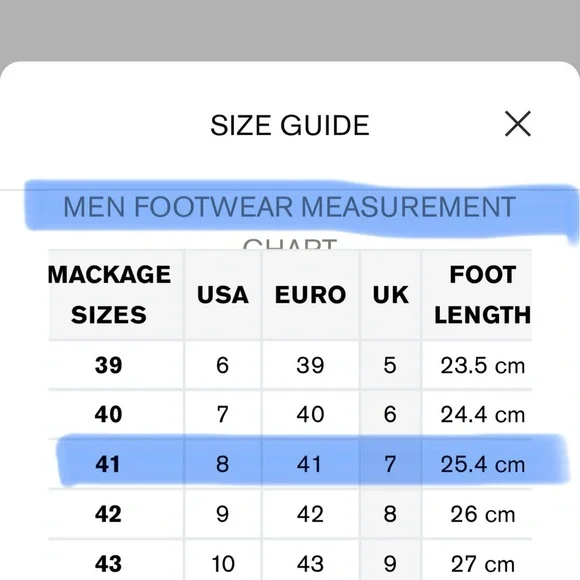Close the Size Guide panel
This screenshot has height=580, width=580.
coord(517,124)
